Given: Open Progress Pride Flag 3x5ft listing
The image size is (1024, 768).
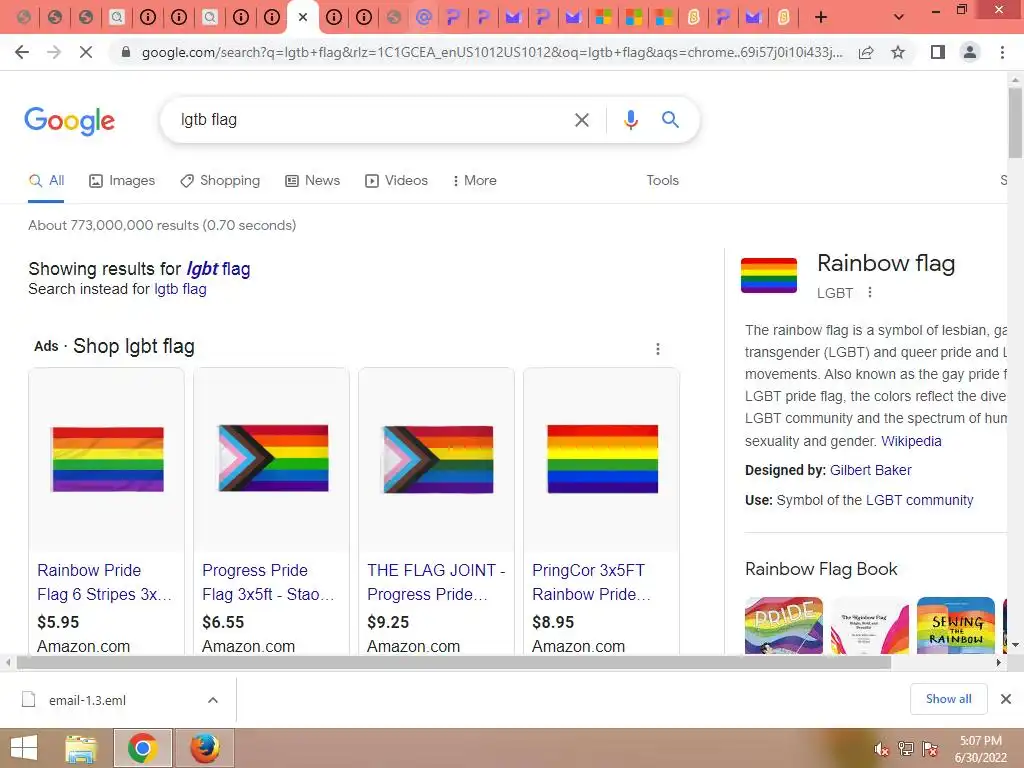Looking at the screenshot, I should pyautogui.click(x=268, y=583).
